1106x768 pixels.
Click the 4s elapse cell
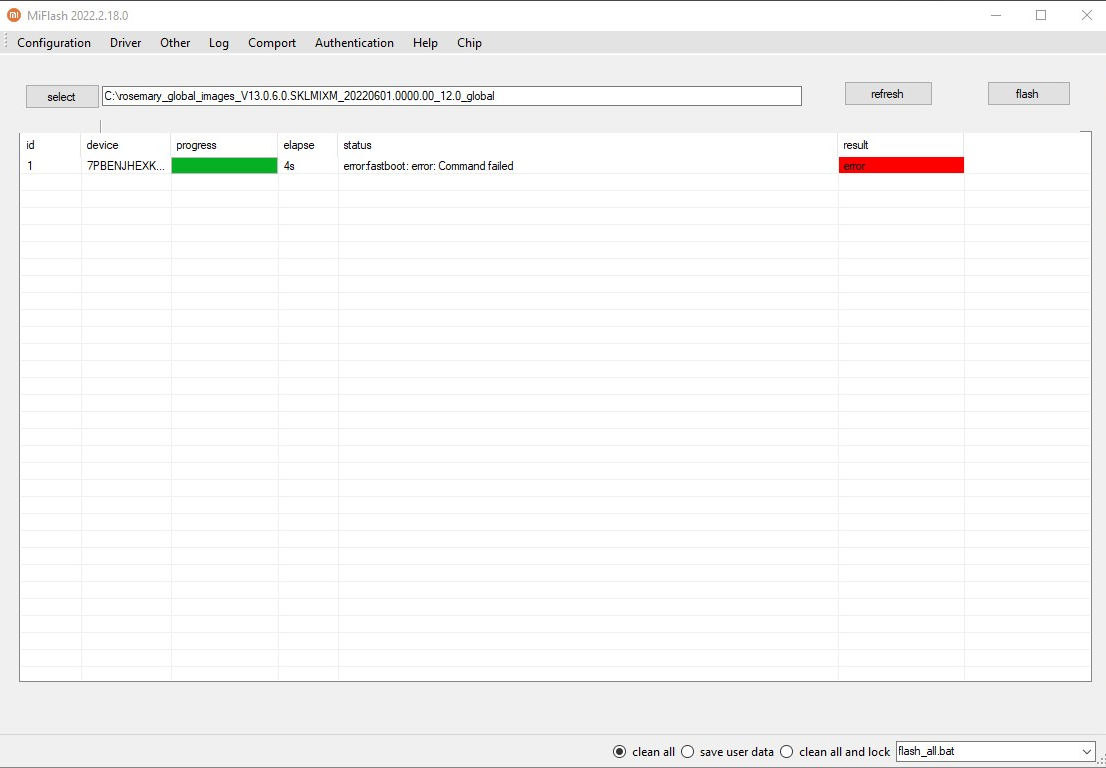[x=308, y=166]
